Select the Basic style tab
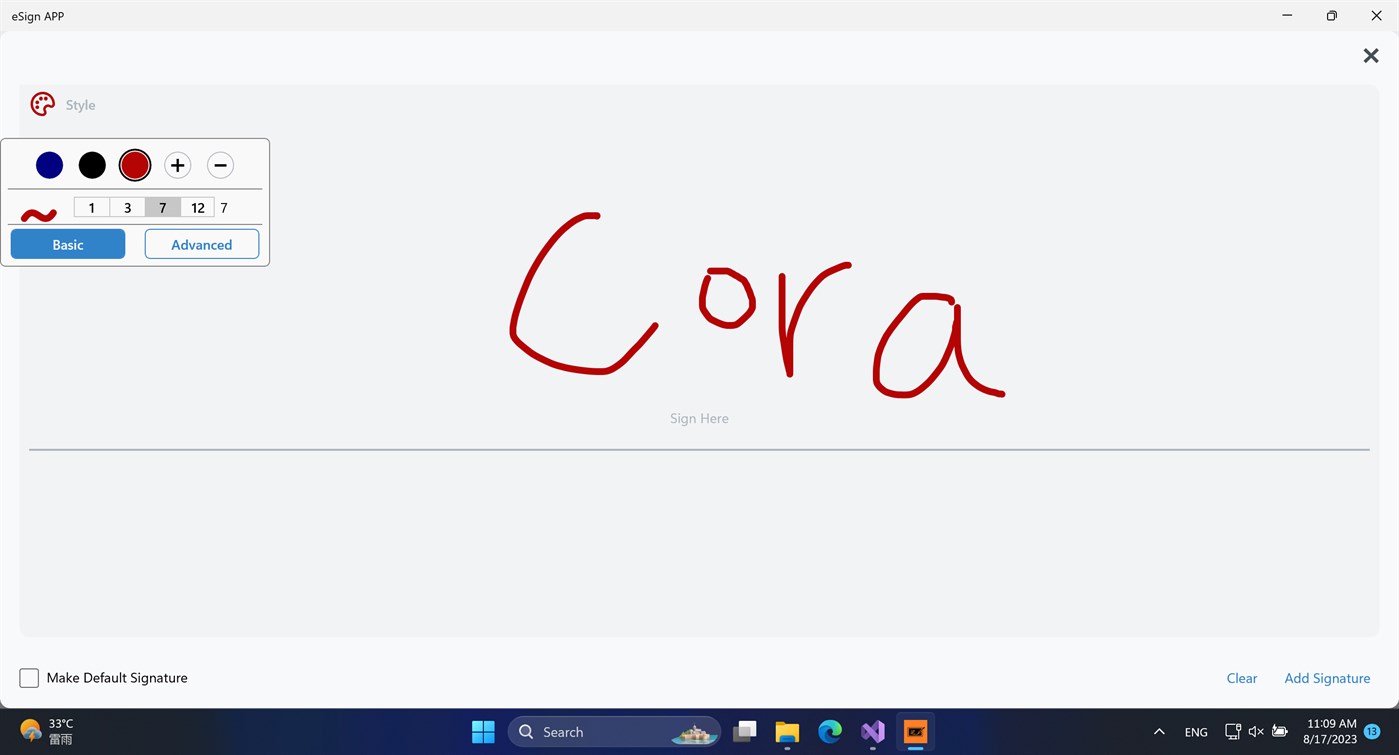 pos(67,244)
